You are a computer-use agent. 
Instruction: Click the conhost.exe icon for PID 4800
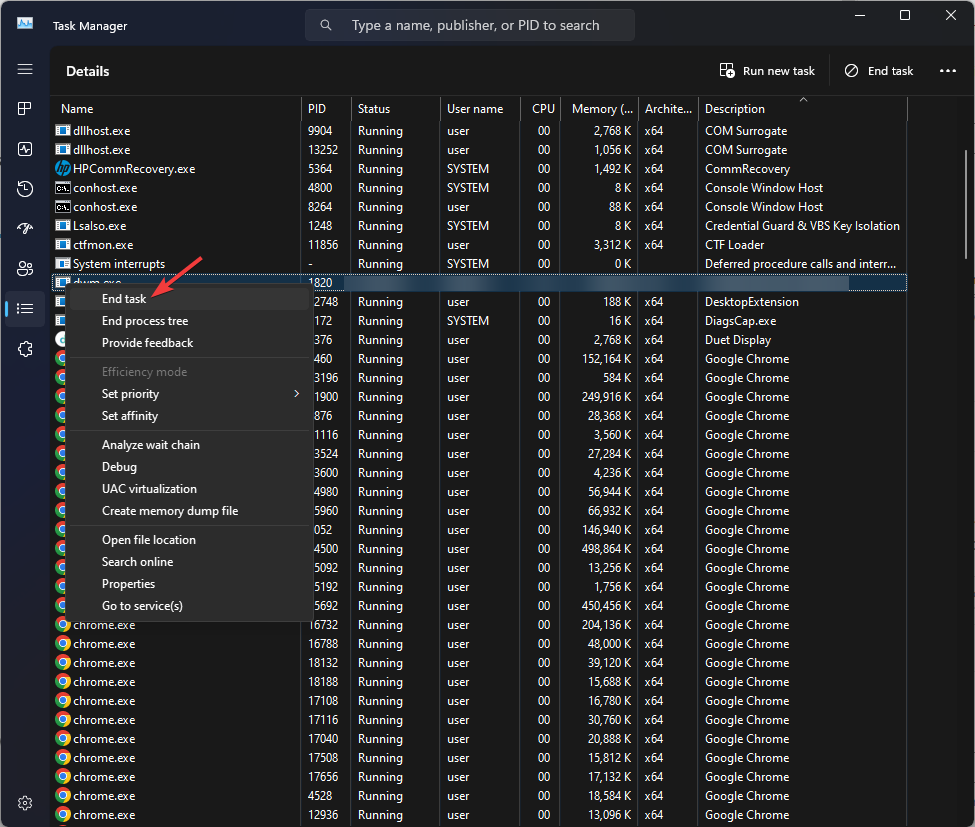click(63, 188)
